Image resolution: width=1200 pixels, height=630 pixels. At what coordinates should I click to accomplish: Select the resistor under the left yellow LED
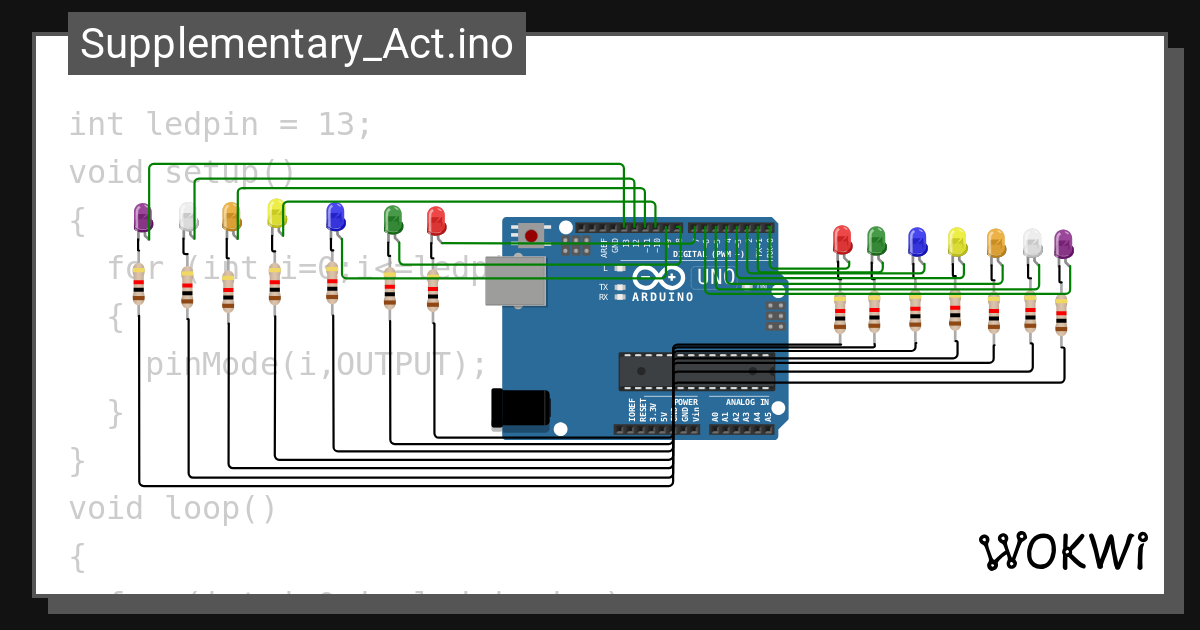coord(274,285)
